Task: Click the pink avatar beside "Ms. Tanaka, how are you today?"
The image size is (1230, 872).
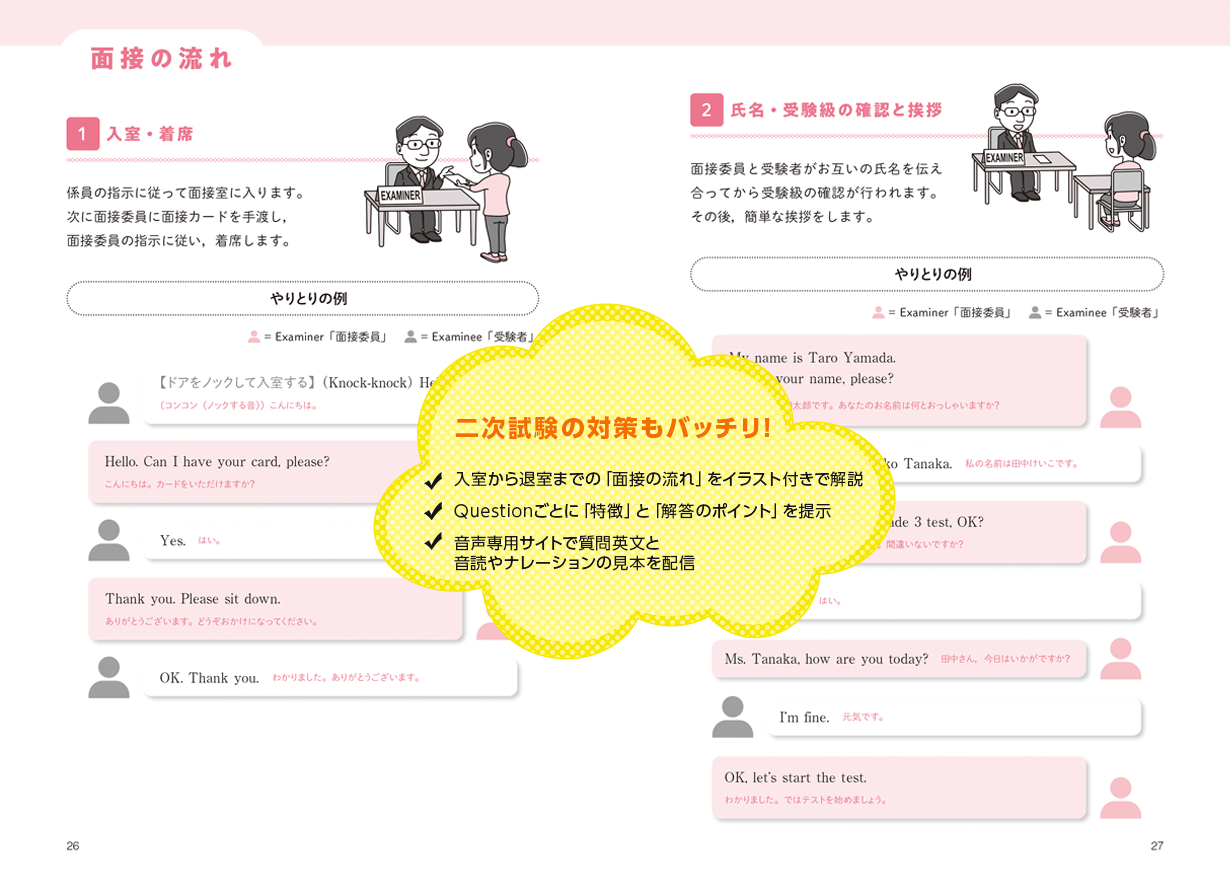Action: (1120, 659)
